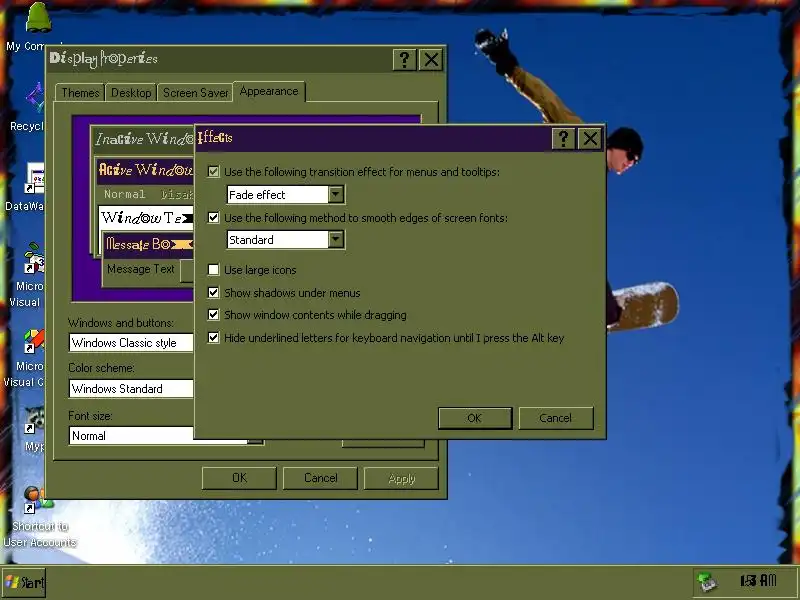Screen dimensions: 800x600
Task: Click the system tray network icon
Action: pyautogui.click(x=707, y=582)
